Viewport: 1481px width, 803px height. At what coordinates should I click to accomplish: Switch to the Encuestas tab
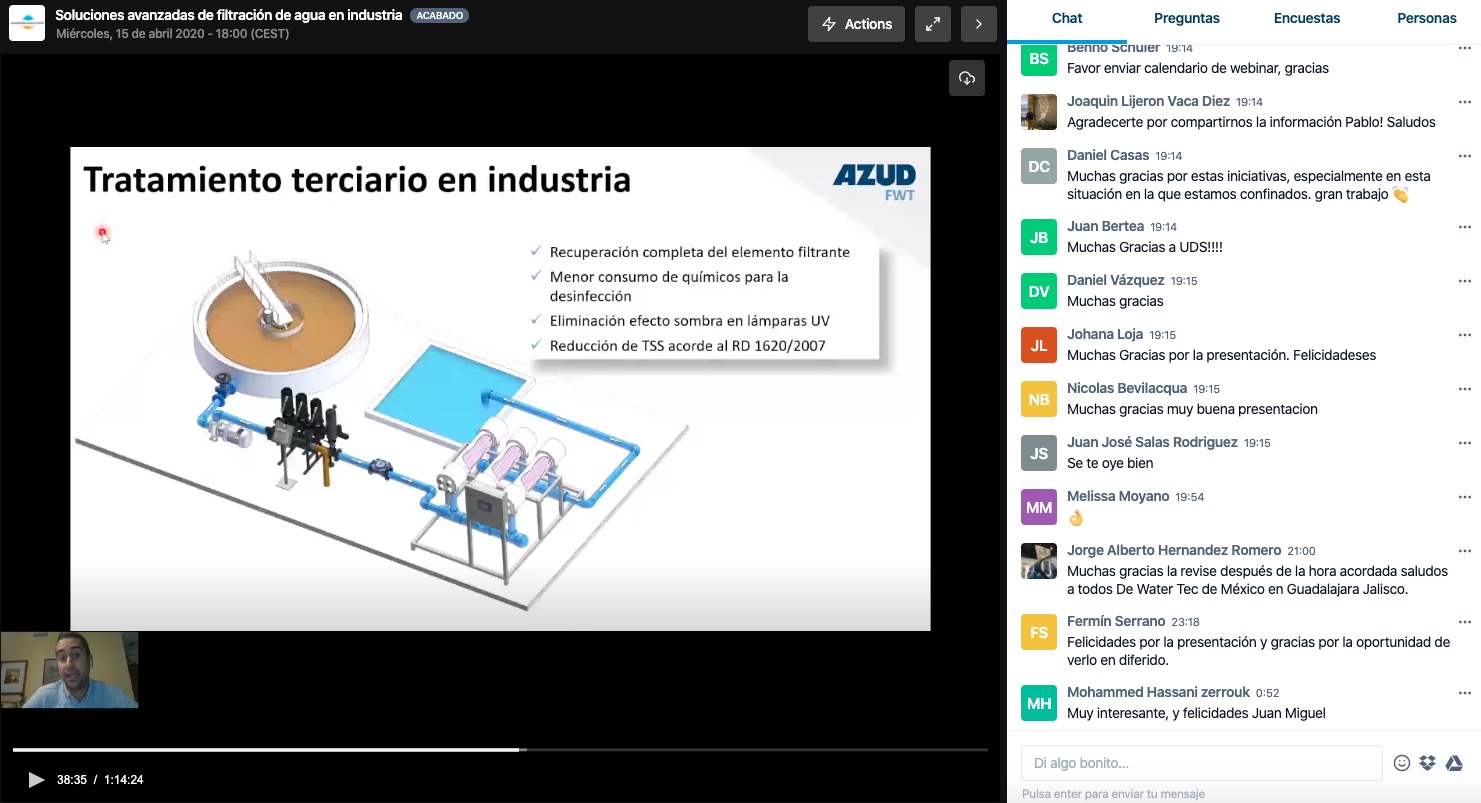1307,18
